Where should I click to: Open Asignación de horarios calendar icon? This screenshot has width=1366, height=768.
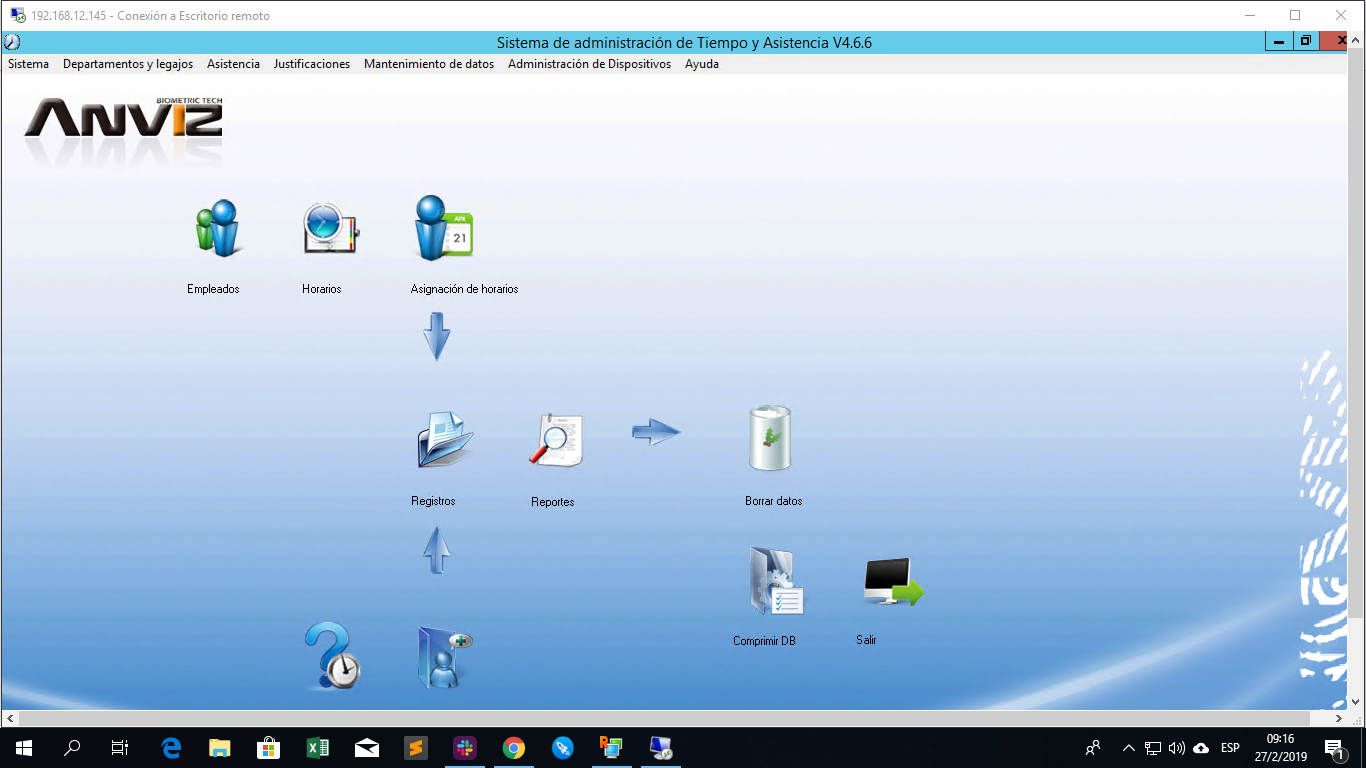(443, 229)
